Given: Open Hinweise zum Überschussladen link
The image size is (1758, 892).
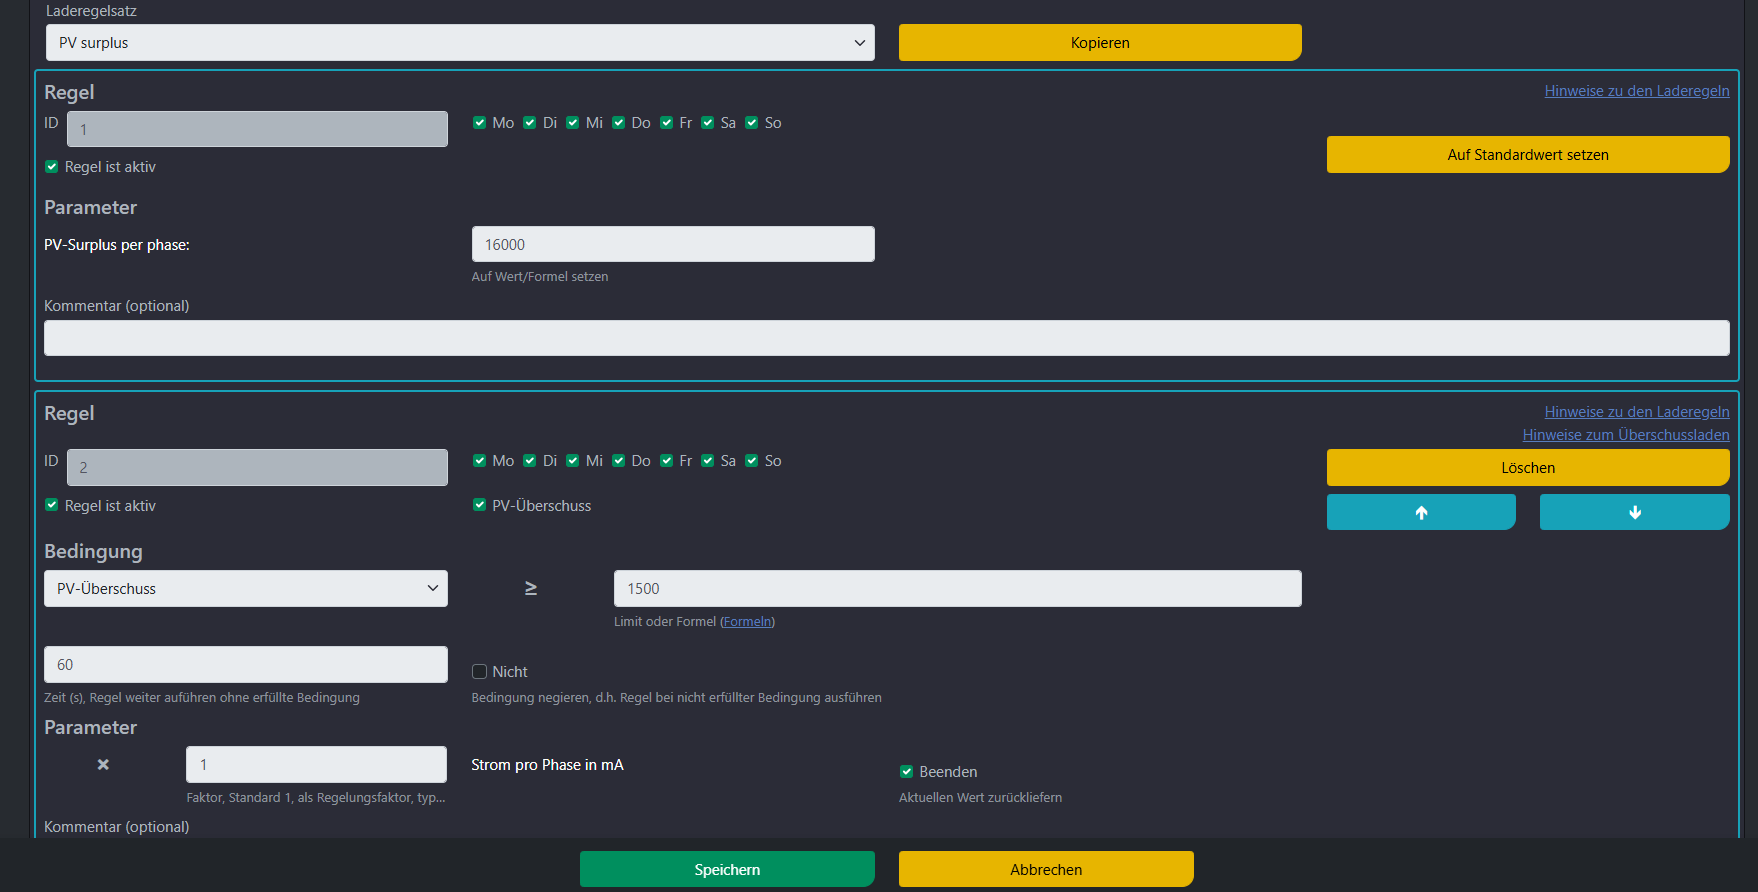Looking at the screenshot, I should coord(1625,435).
